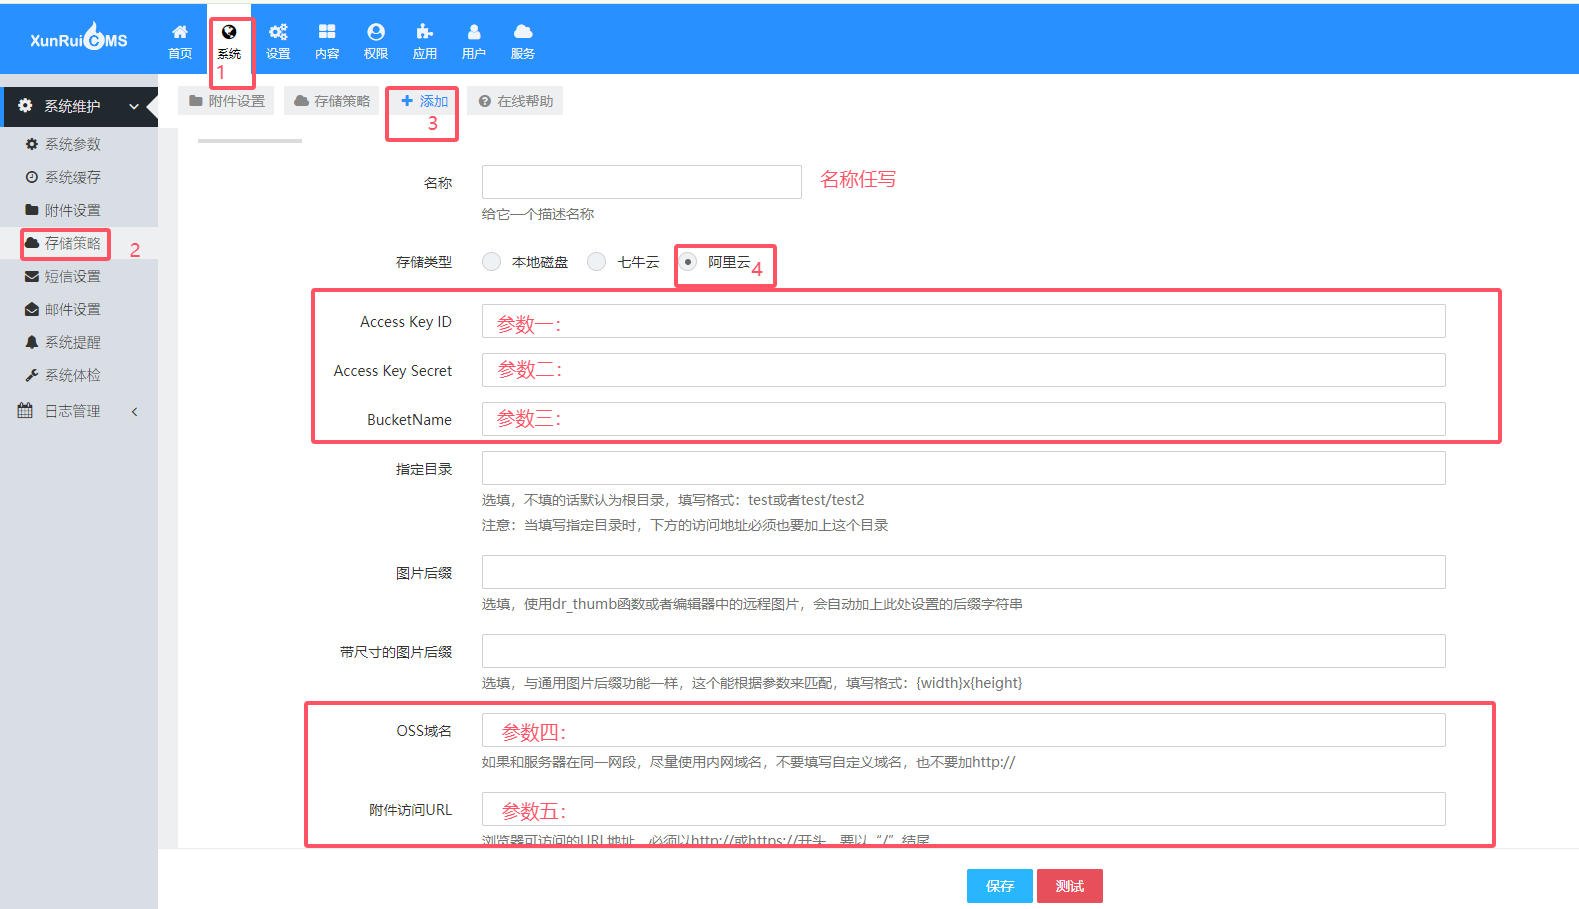Click the wrench icon beside 系统体检

[32, 375]
